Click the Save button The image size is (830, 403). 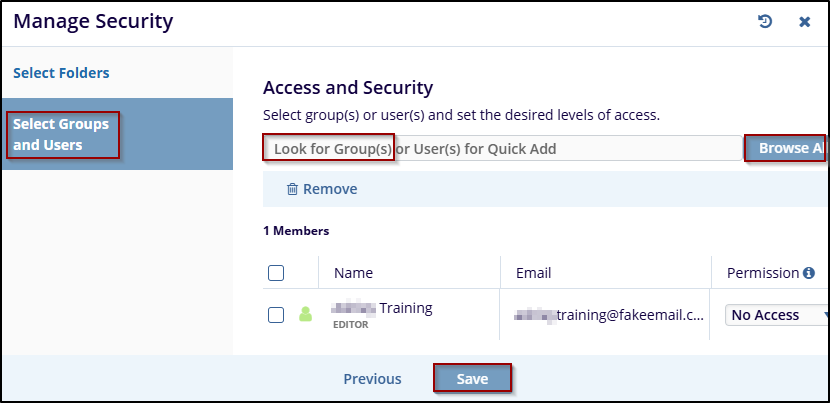(x=472, y=379)
